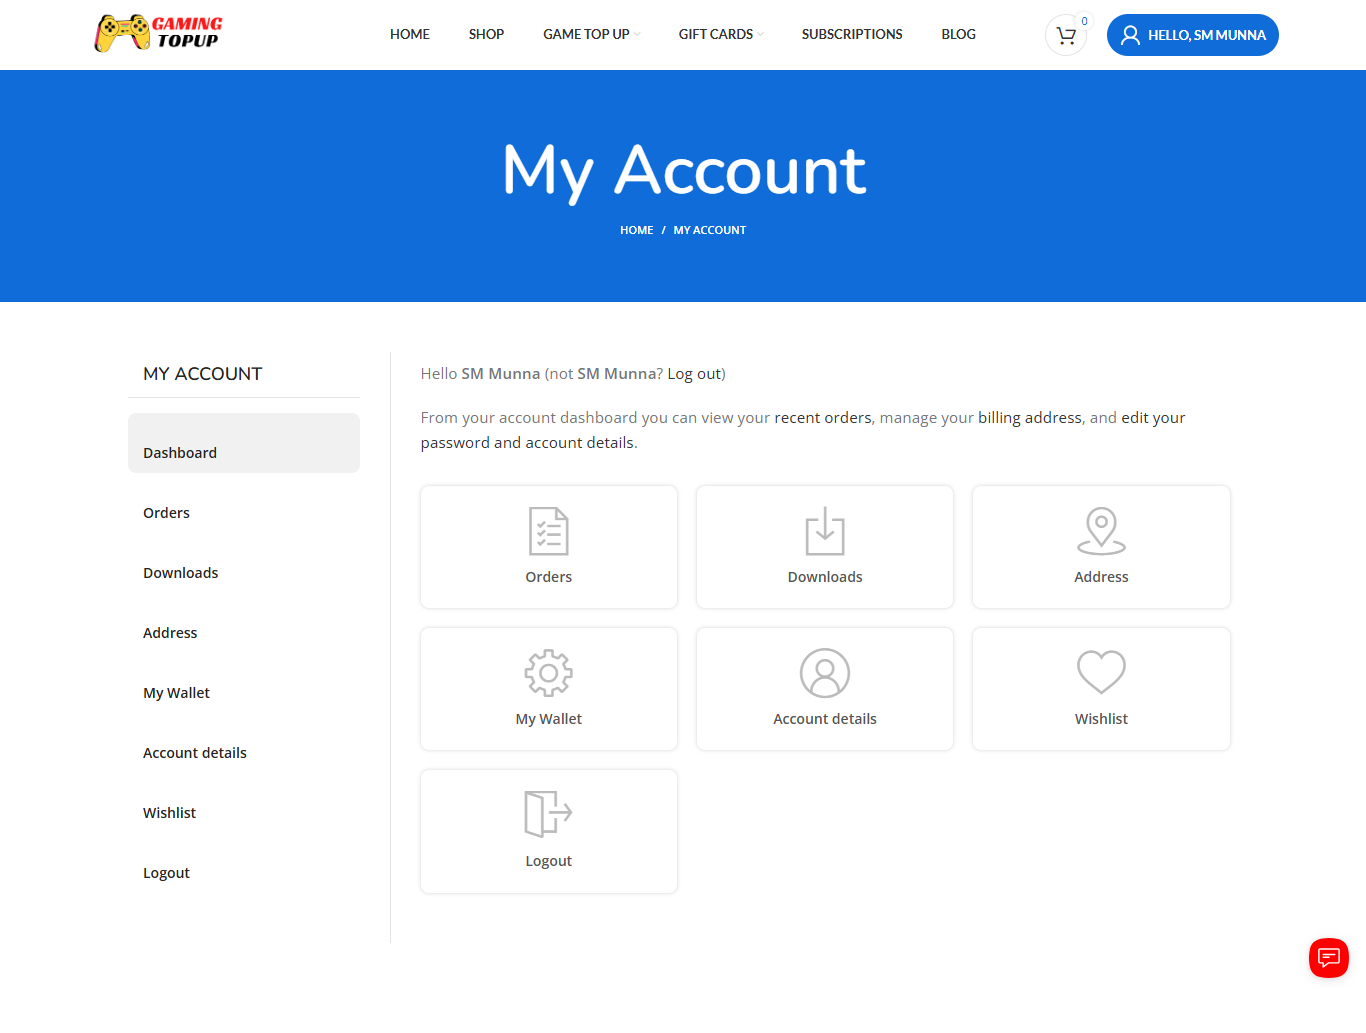Image resolution: width=1366 pixels, height=1033 pixels.
Task: Open the shopping cart icon
Action: [1066, 36]
